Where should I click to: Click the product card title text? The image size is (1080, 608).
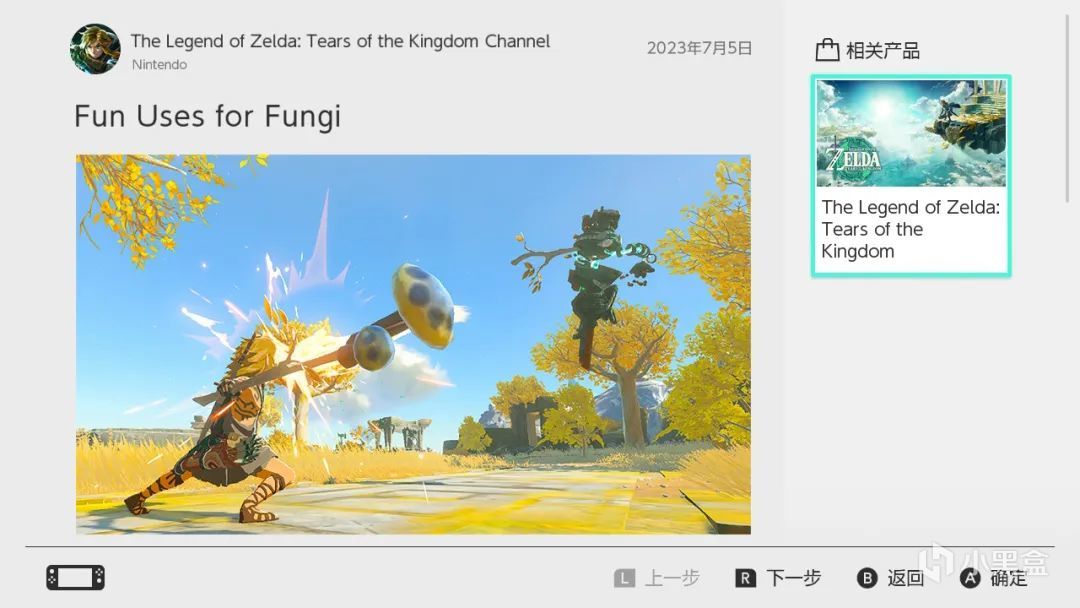(x=911, y=229)
